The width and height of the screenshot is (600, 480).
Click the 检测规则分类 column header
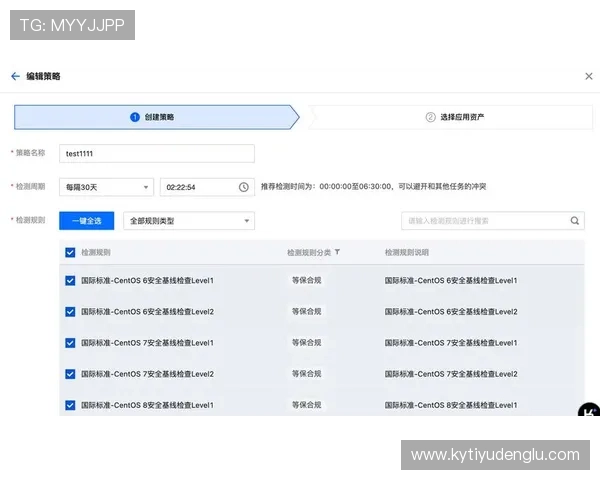coord(309,252)
